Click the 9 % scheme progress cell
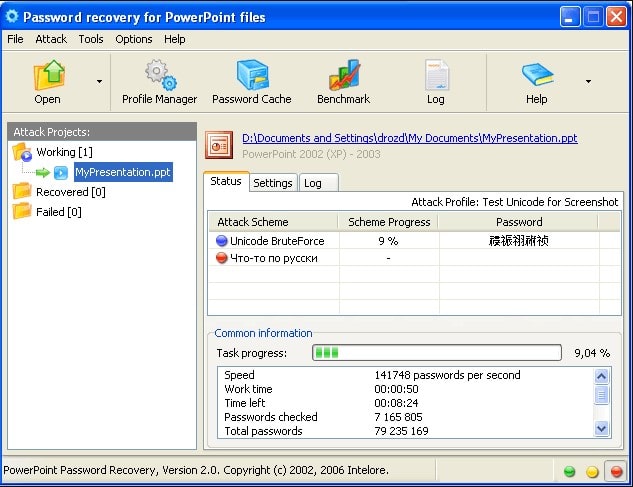This screenshot has width=633, height=487. click(x=389, y=241)
